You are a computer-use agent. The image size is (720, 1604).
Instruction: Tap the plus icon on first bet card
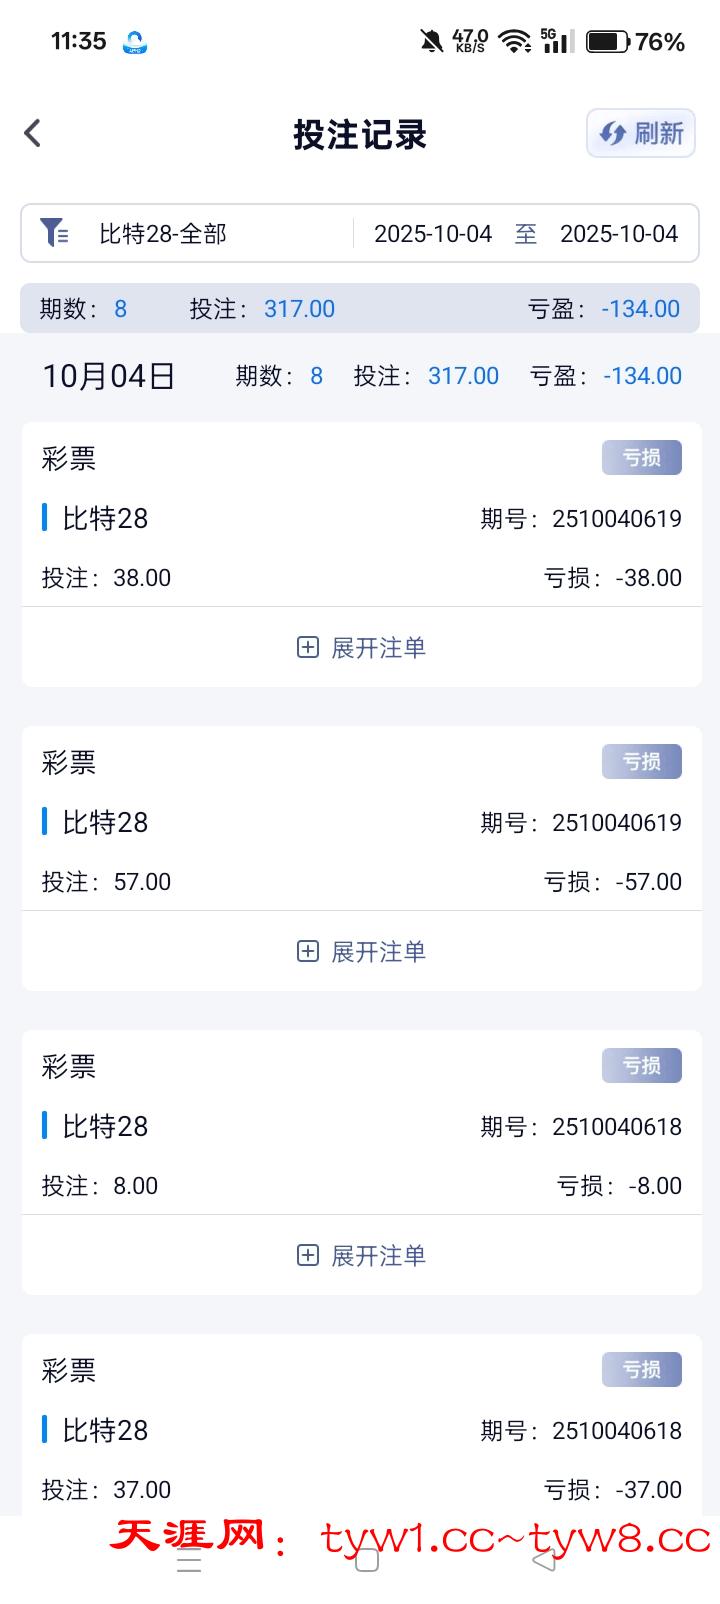pos(308,647)
